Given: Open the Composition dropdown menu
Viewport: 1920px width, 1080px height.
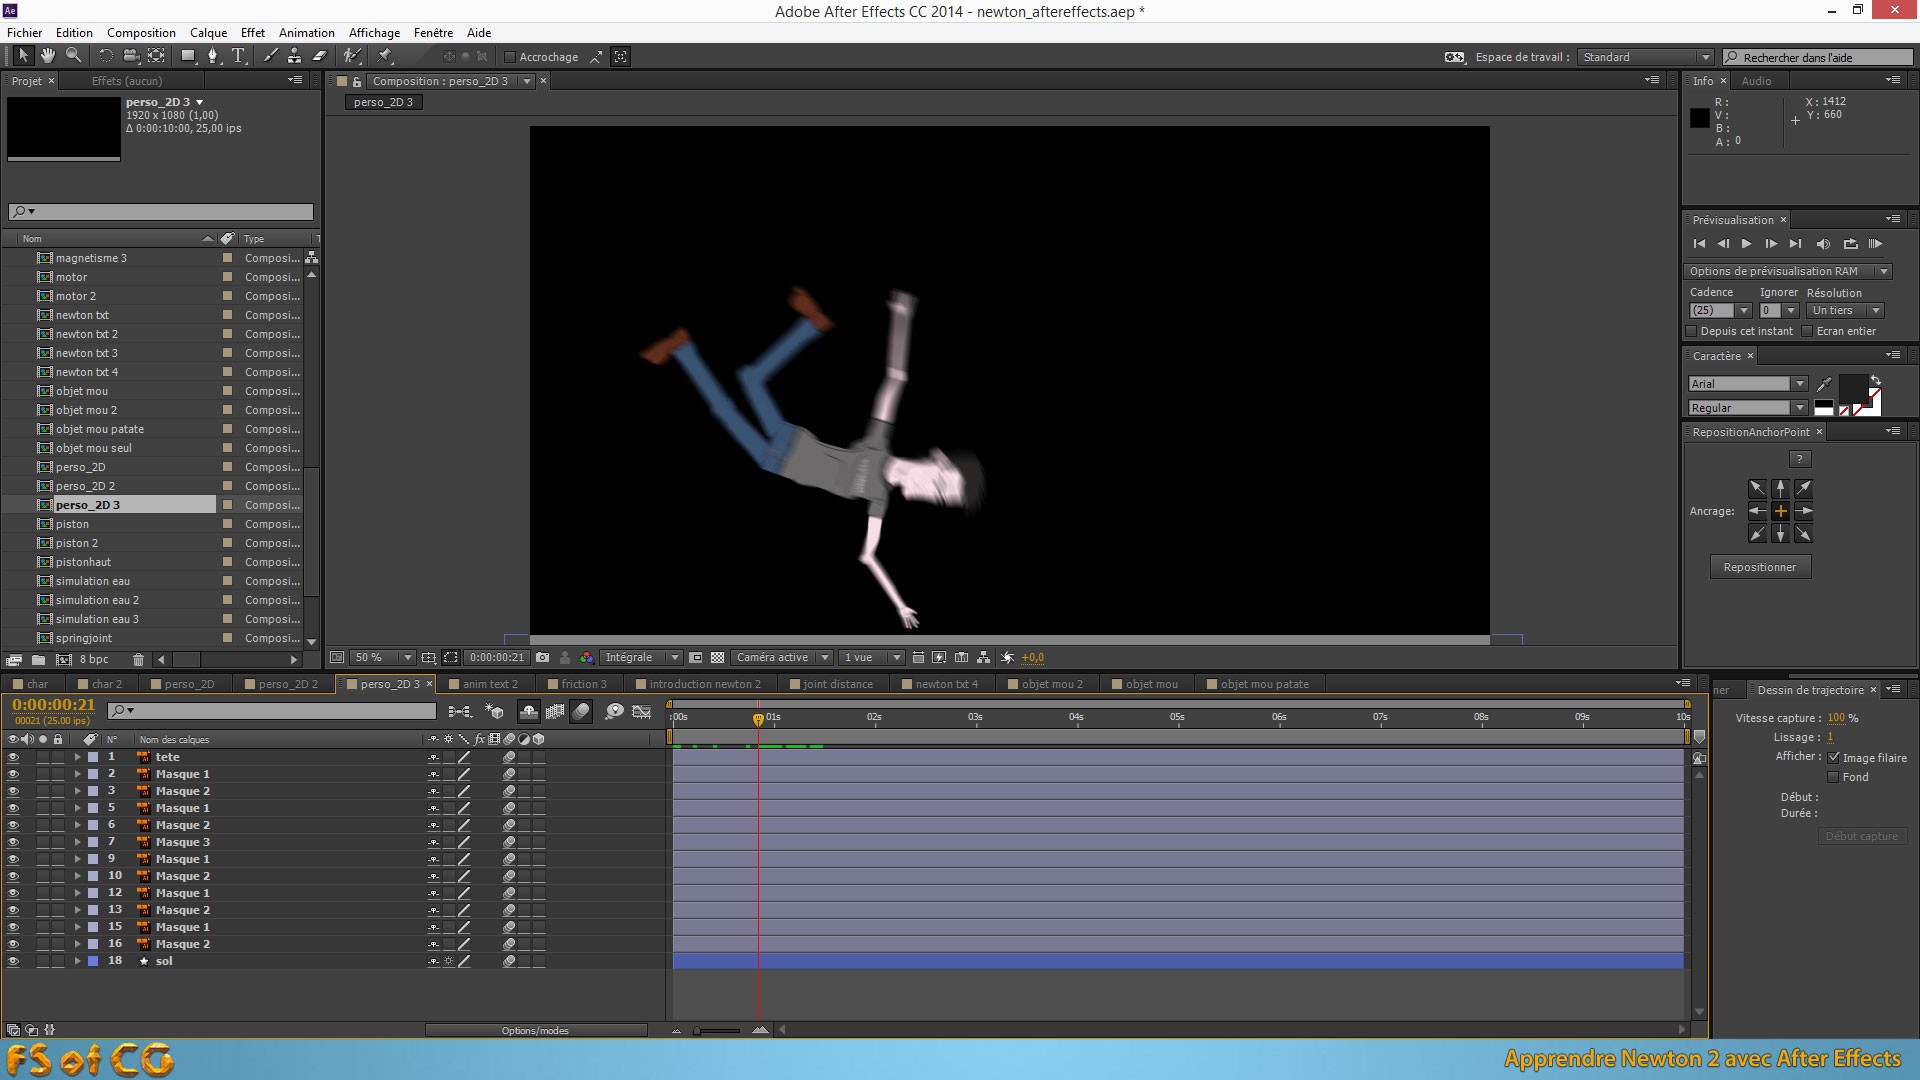Looking at the screenshot, I should click(x=142, y=33).
